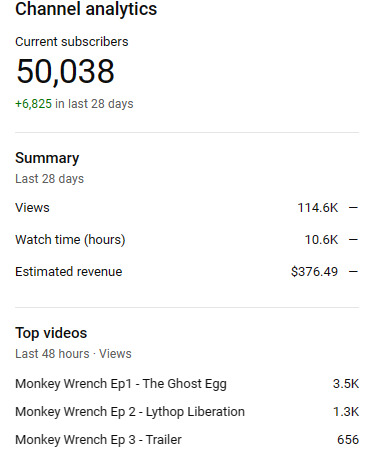Open Monkey Wrench Ep1 - The Ghost Egg
Screen dimensions: 375x461
pyautogui.click(x=121, y=384)
